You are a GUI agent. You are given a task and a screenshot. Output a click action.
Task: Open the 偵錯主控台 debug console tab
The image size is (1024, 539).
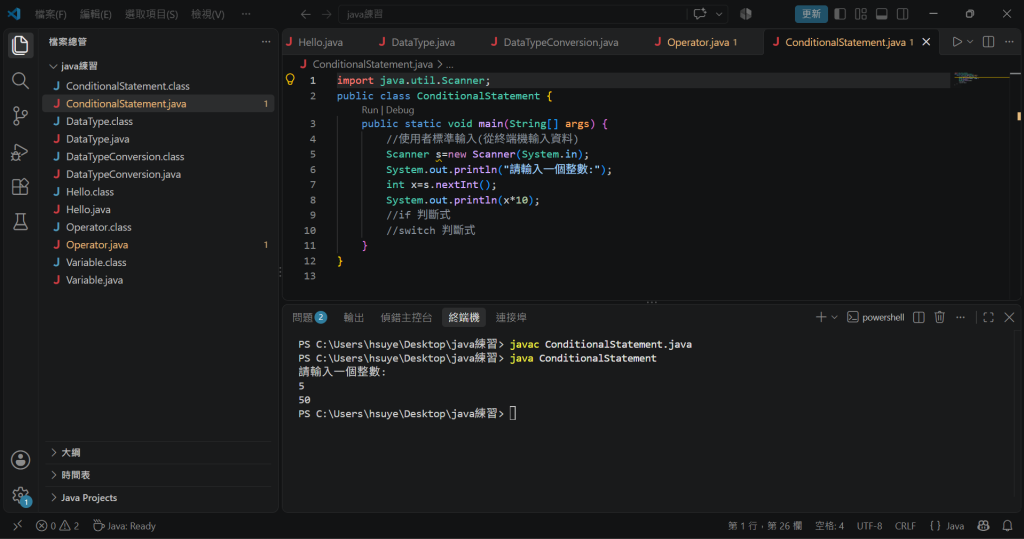[x=406, y=318]
